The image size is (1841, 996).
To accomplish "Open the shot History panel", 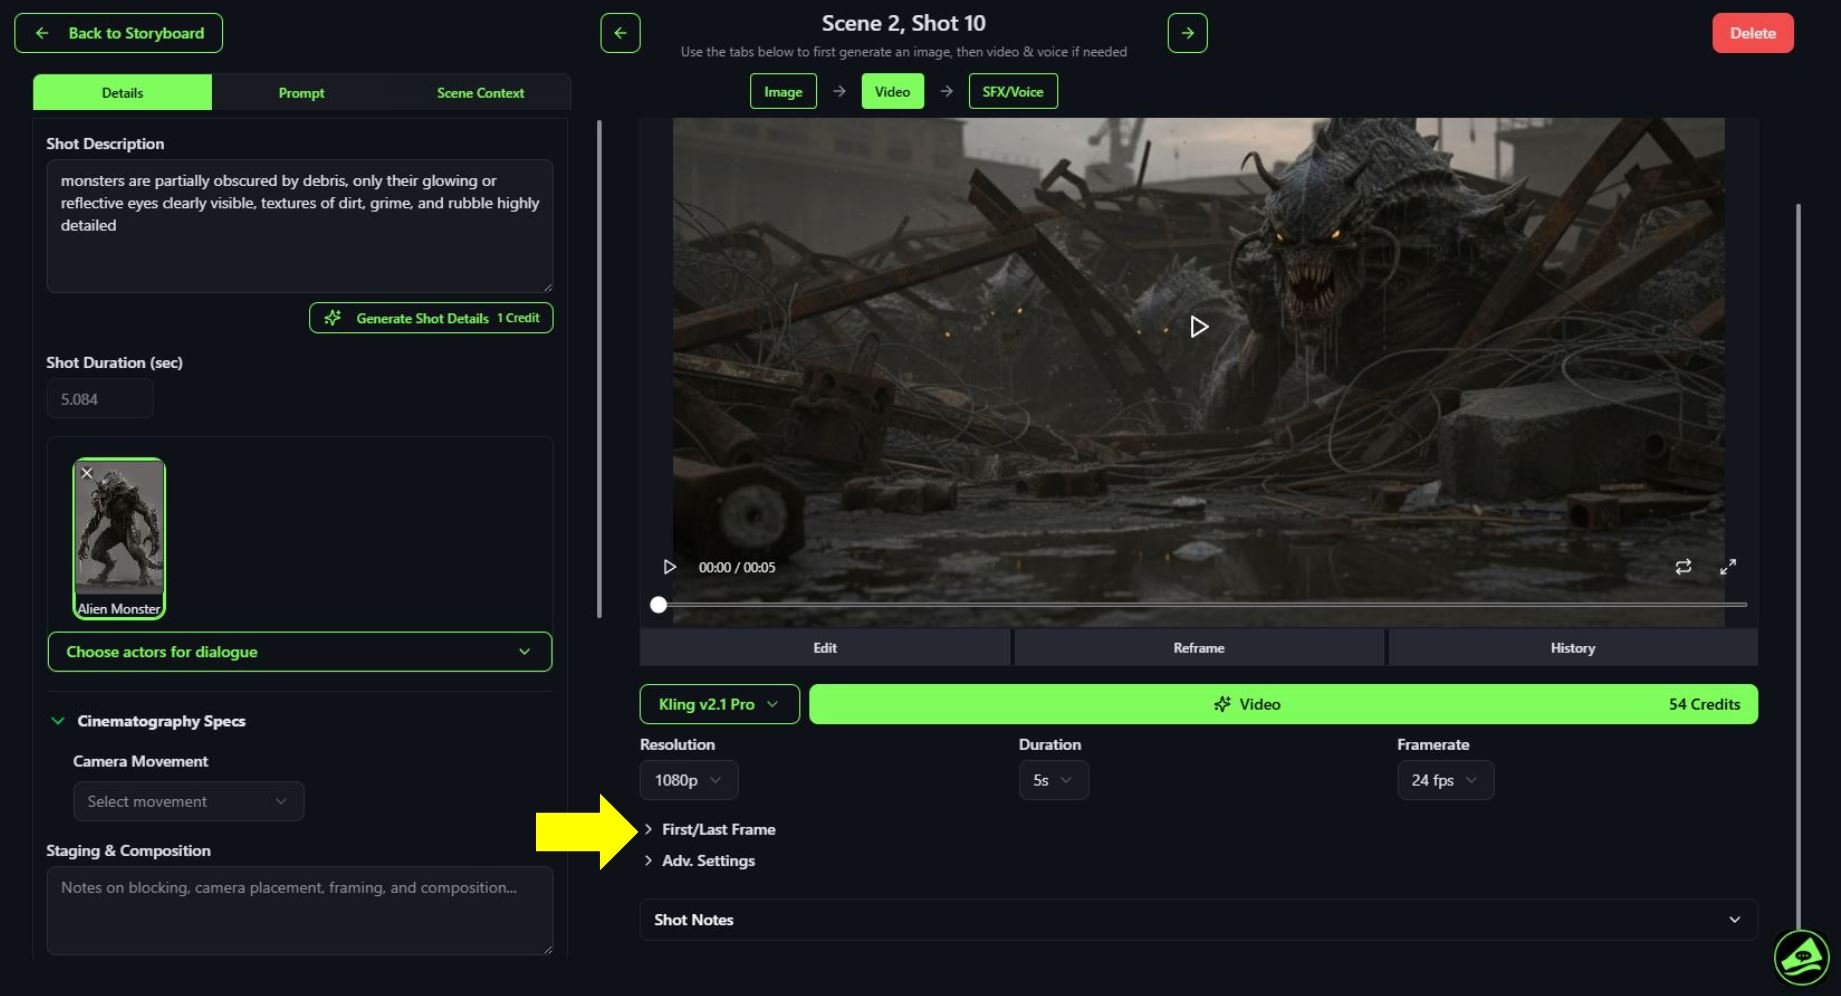I will pyautogui.click(x=1572, y=647).
